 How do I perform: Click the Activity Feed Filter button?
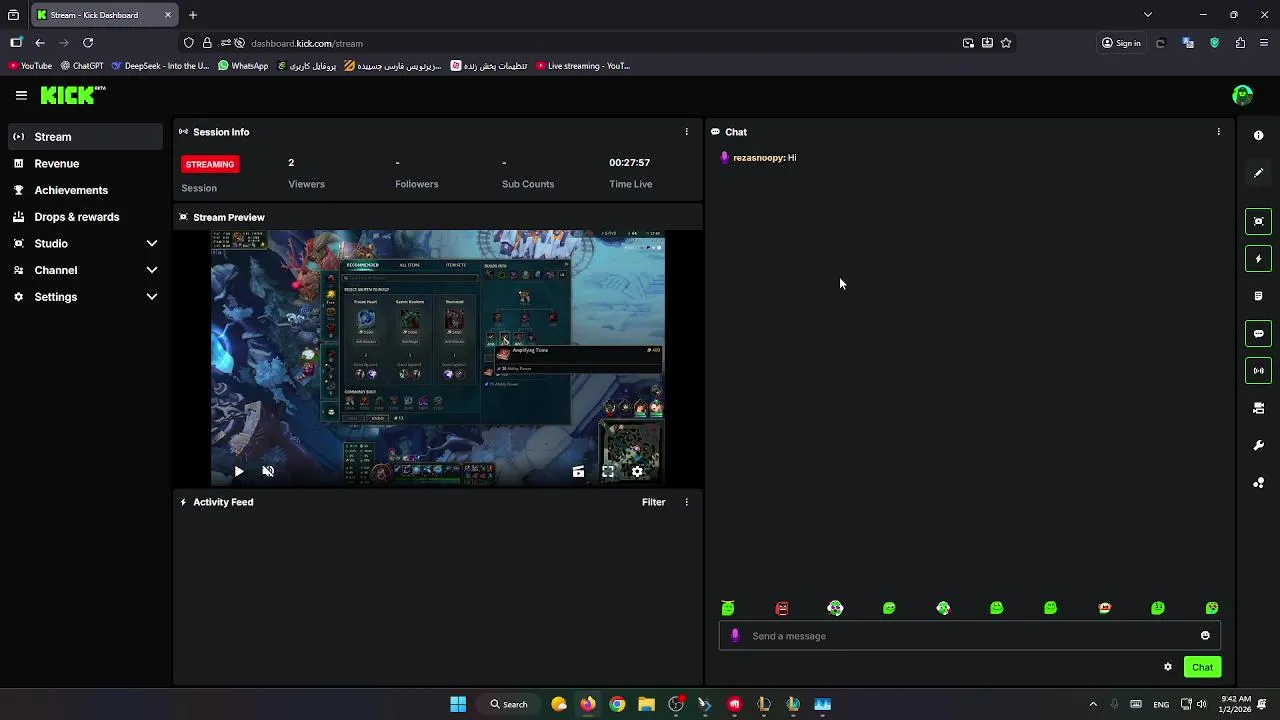(653, 502)
